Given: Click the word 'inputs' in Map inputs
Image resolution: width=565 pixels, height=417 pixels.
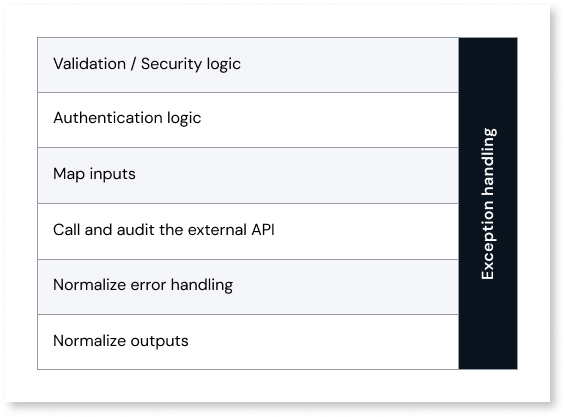Looking at the screenshot, I should point(112,174).
